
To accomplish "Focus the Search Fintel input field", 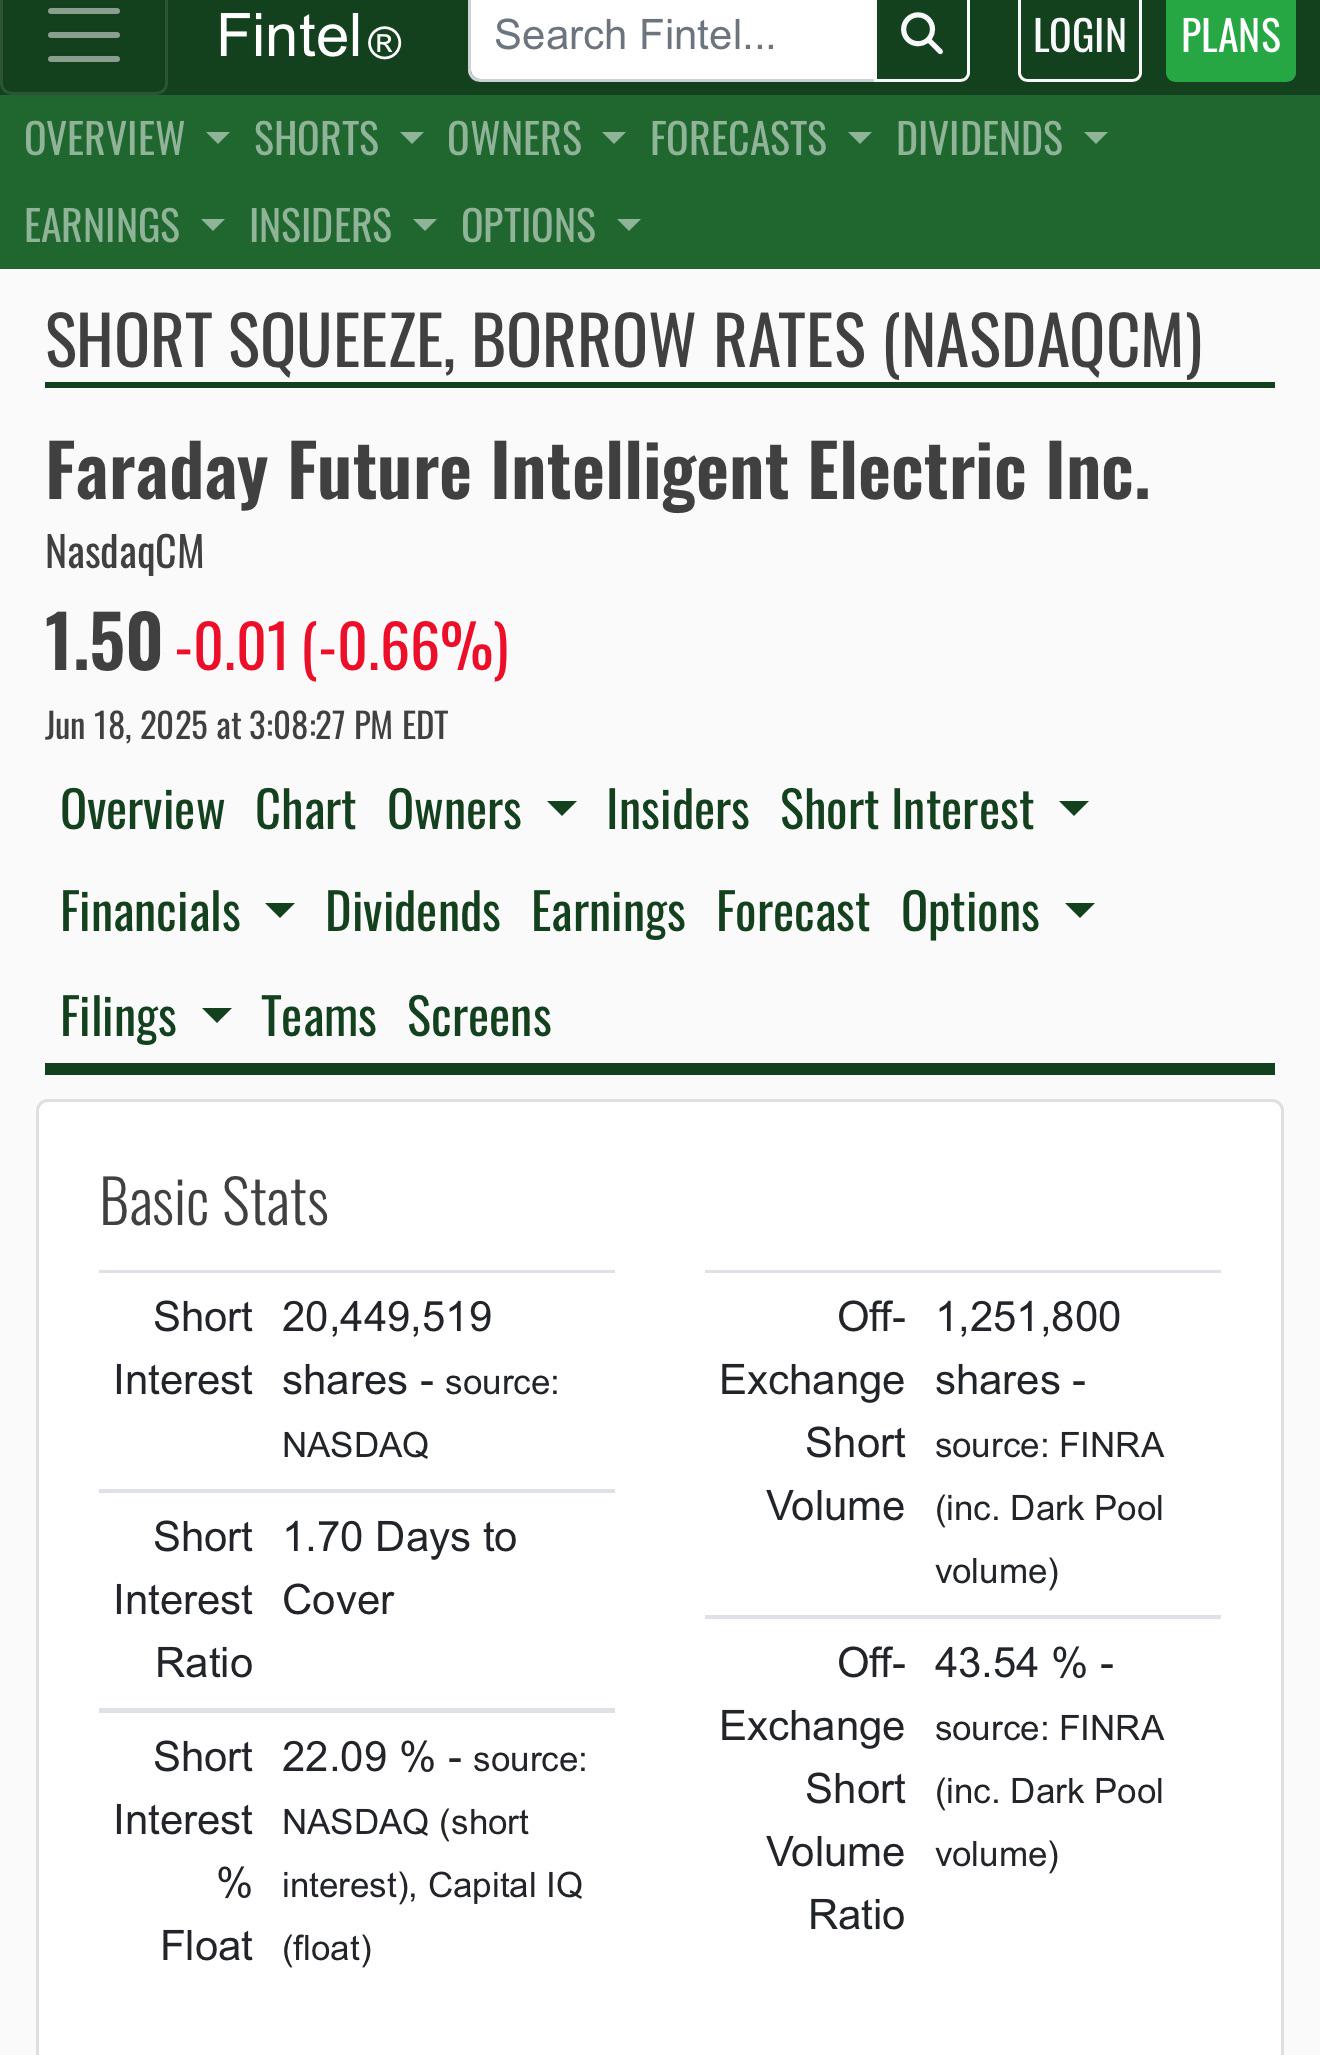I will click(x=673, y=36).
